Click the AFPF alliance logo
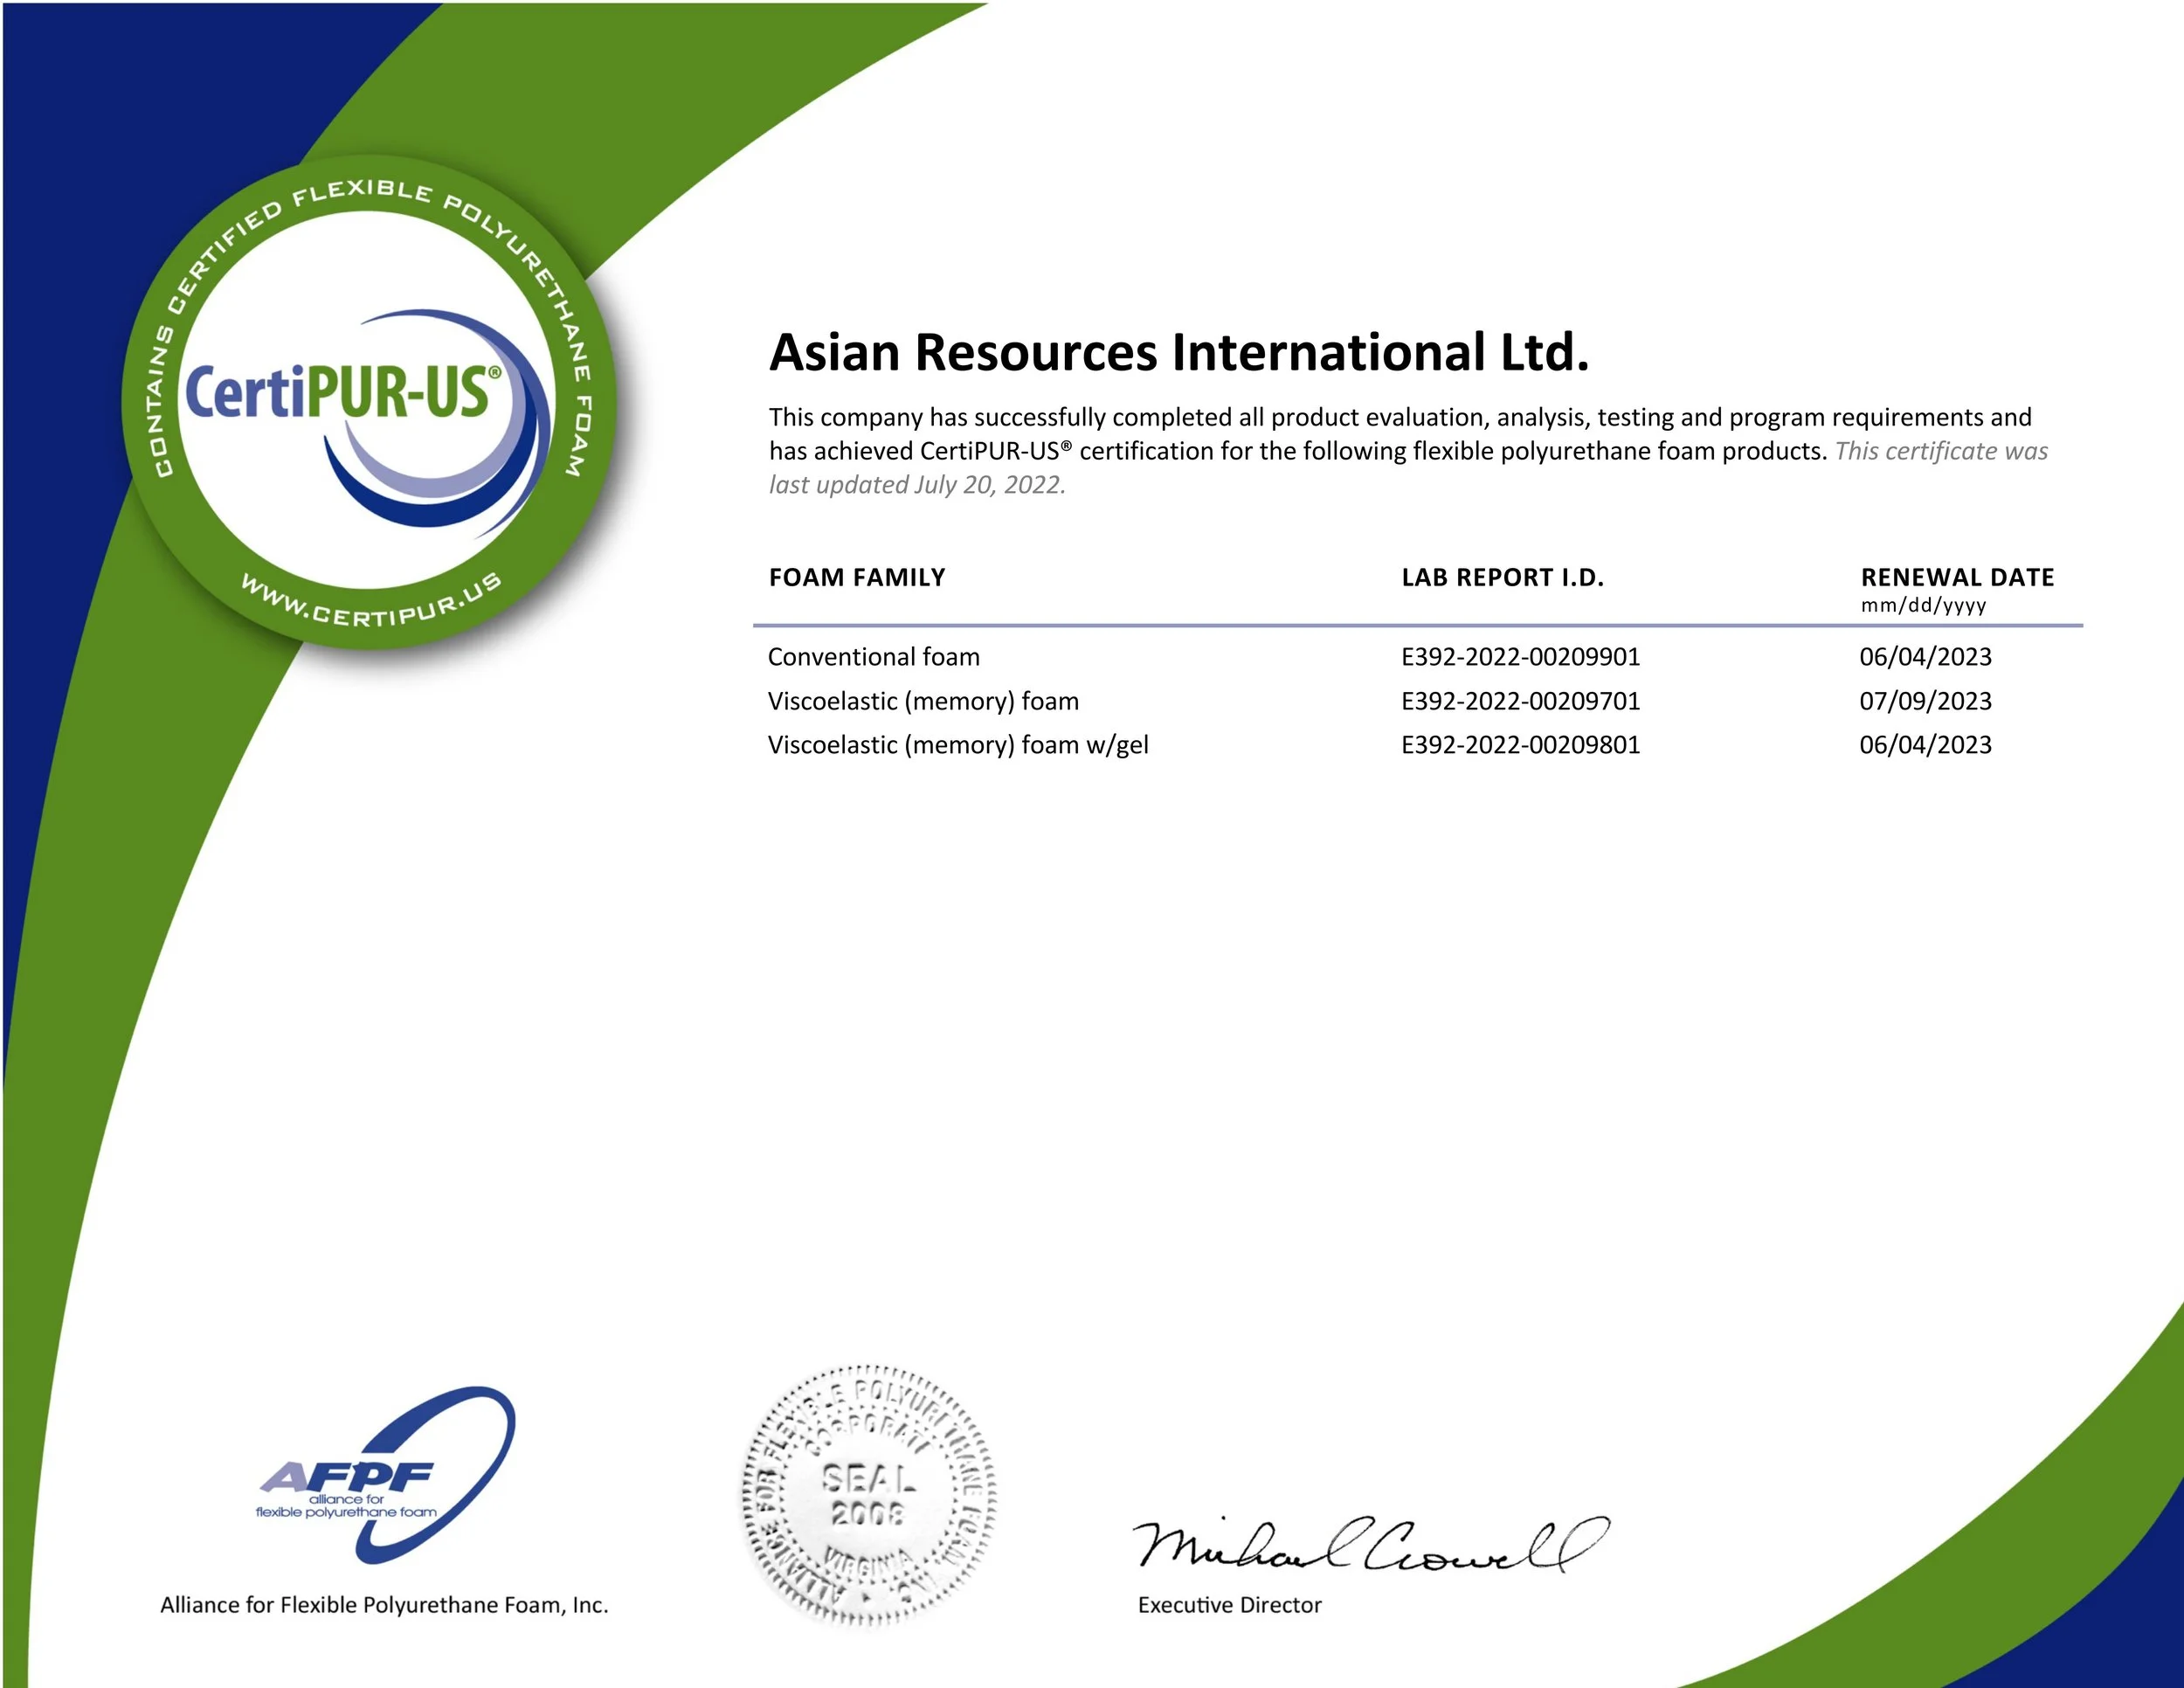 point(385,1476)
